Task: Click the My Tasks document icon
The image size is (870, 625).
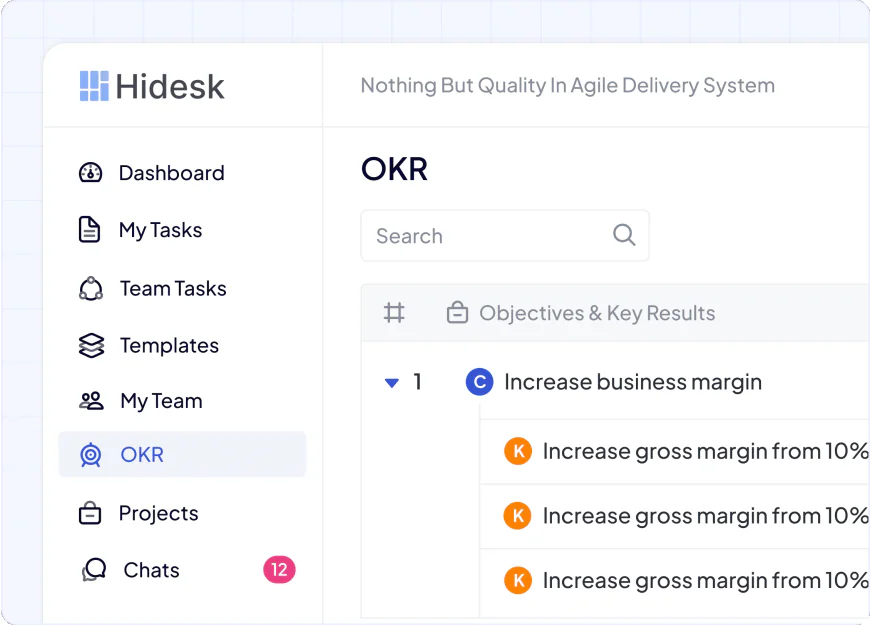Action: 91,229
